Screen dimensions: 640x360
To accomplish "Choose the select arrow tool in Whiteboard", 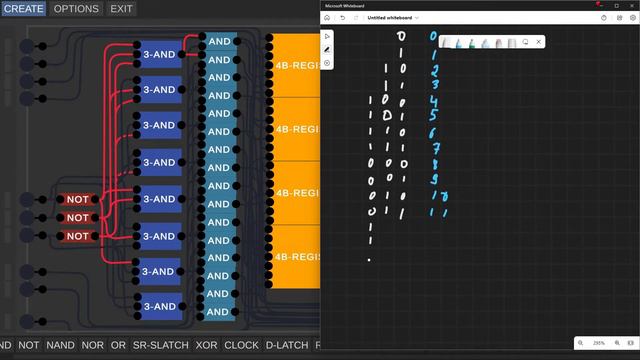I will pos(327,36).
